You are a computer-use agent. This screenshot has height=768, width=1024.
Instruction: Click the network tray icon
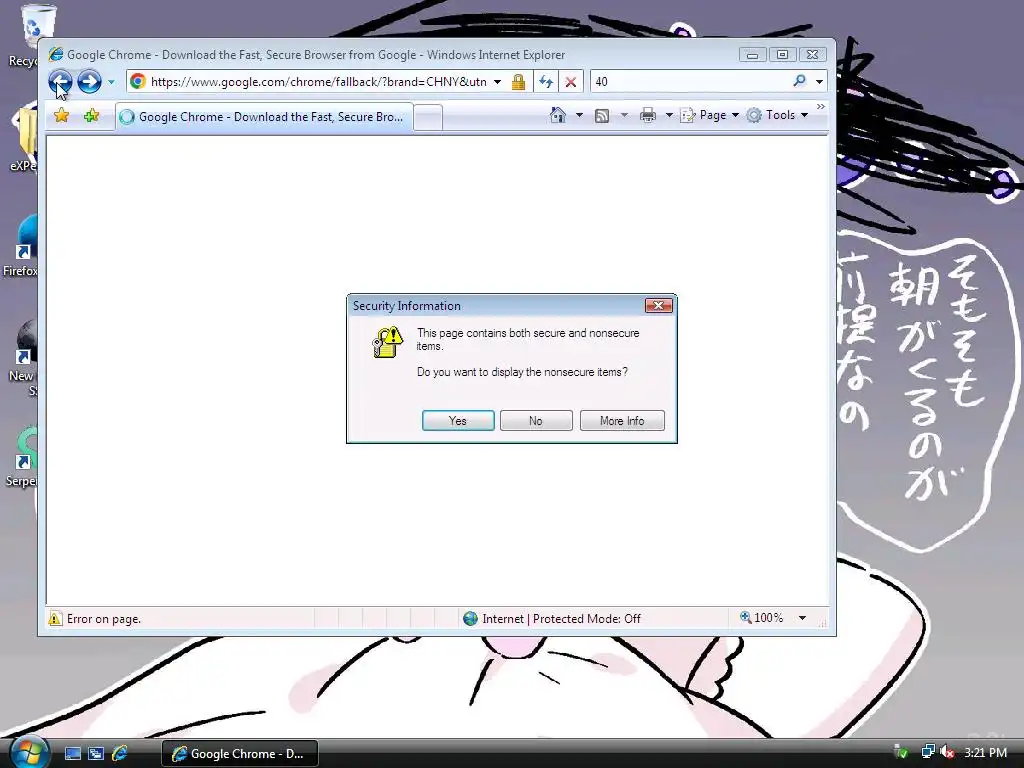coord(928,752)
